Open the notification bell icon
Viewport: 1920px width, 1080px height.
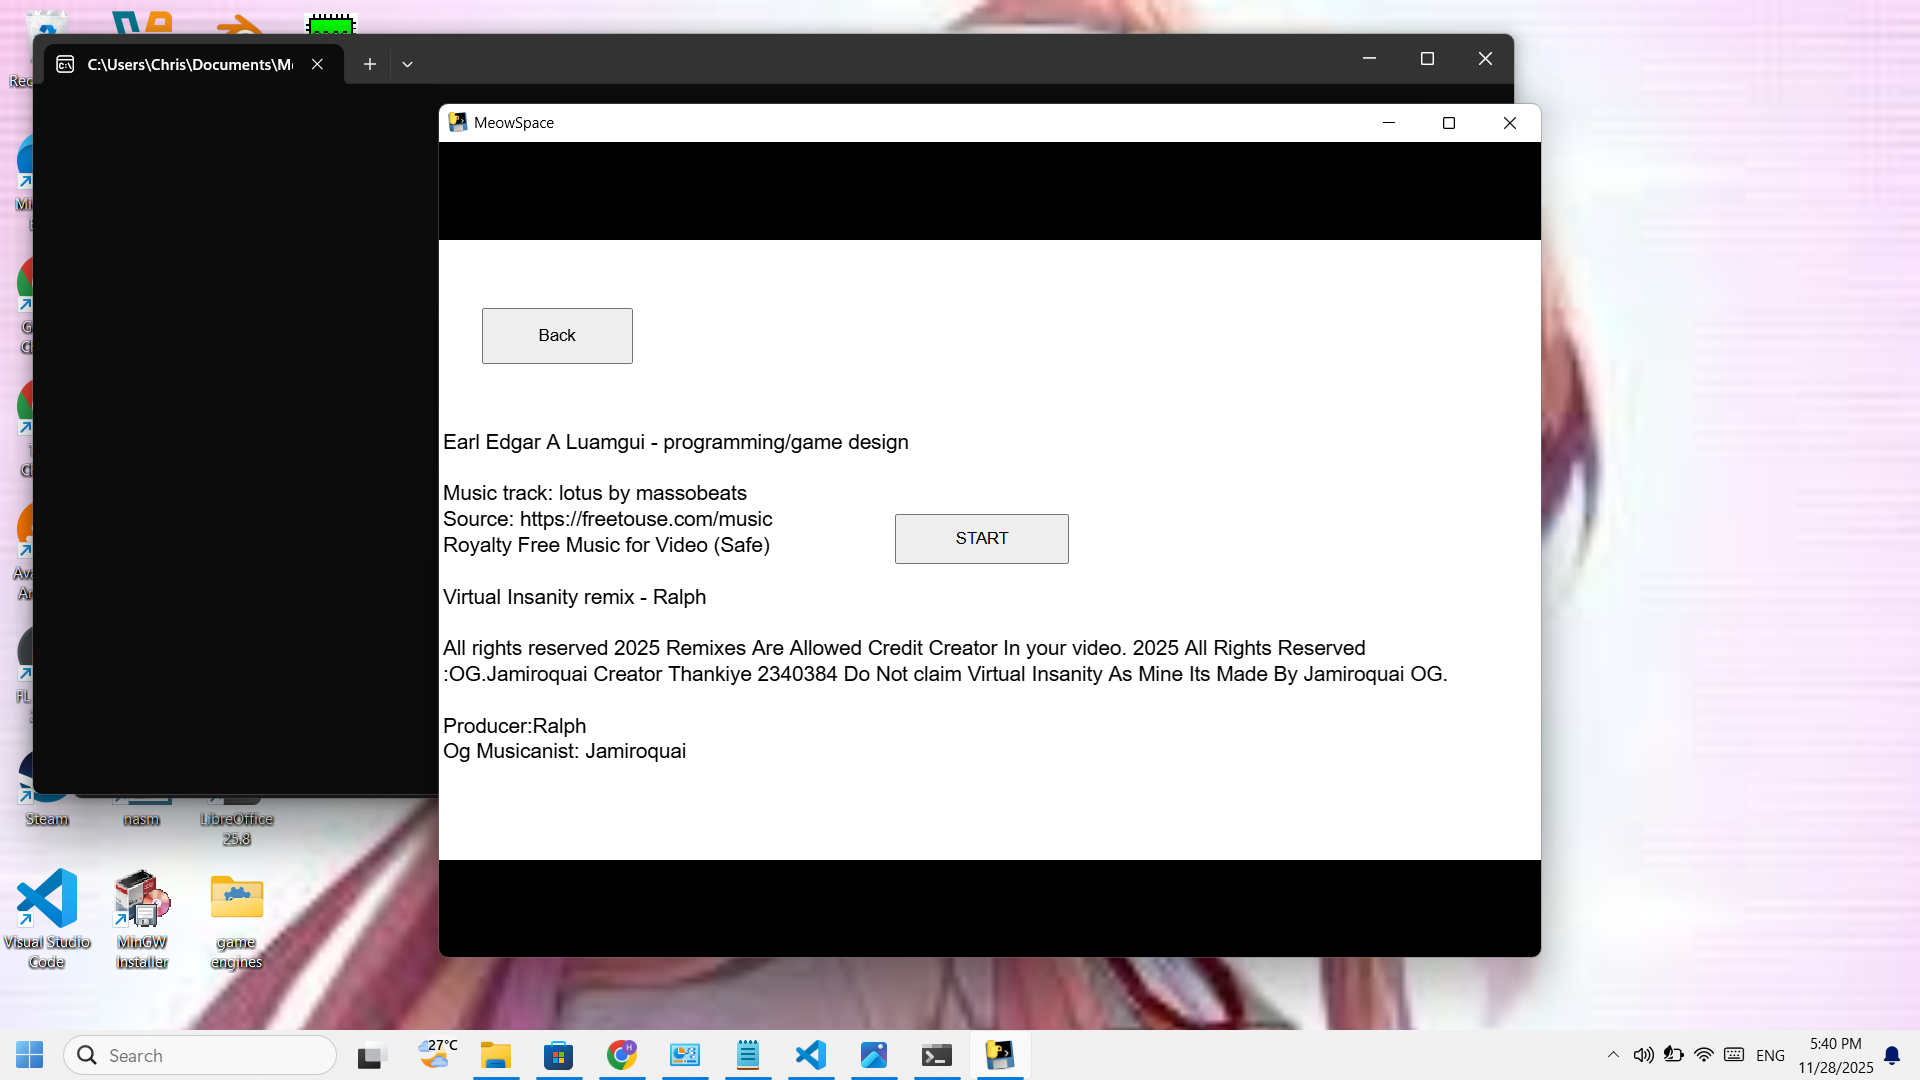click(x=1892, y=1055)
